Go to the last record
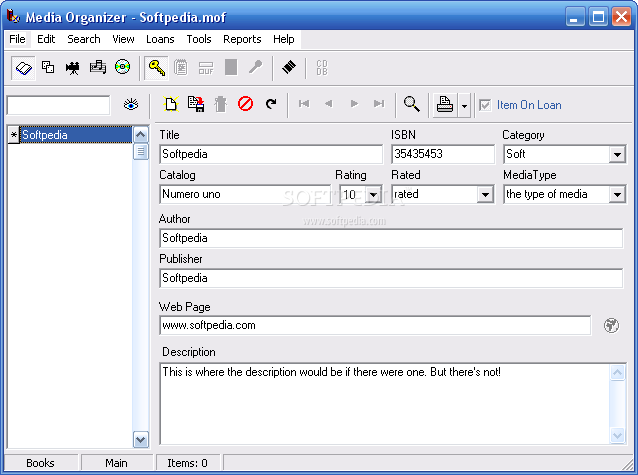The height and width of the screenshot is (475, 638). 379,104
